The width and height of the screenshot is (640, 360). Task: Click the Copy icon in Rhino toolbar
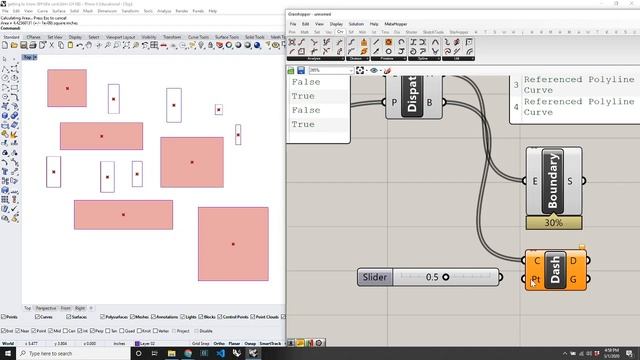click(61, 45)
